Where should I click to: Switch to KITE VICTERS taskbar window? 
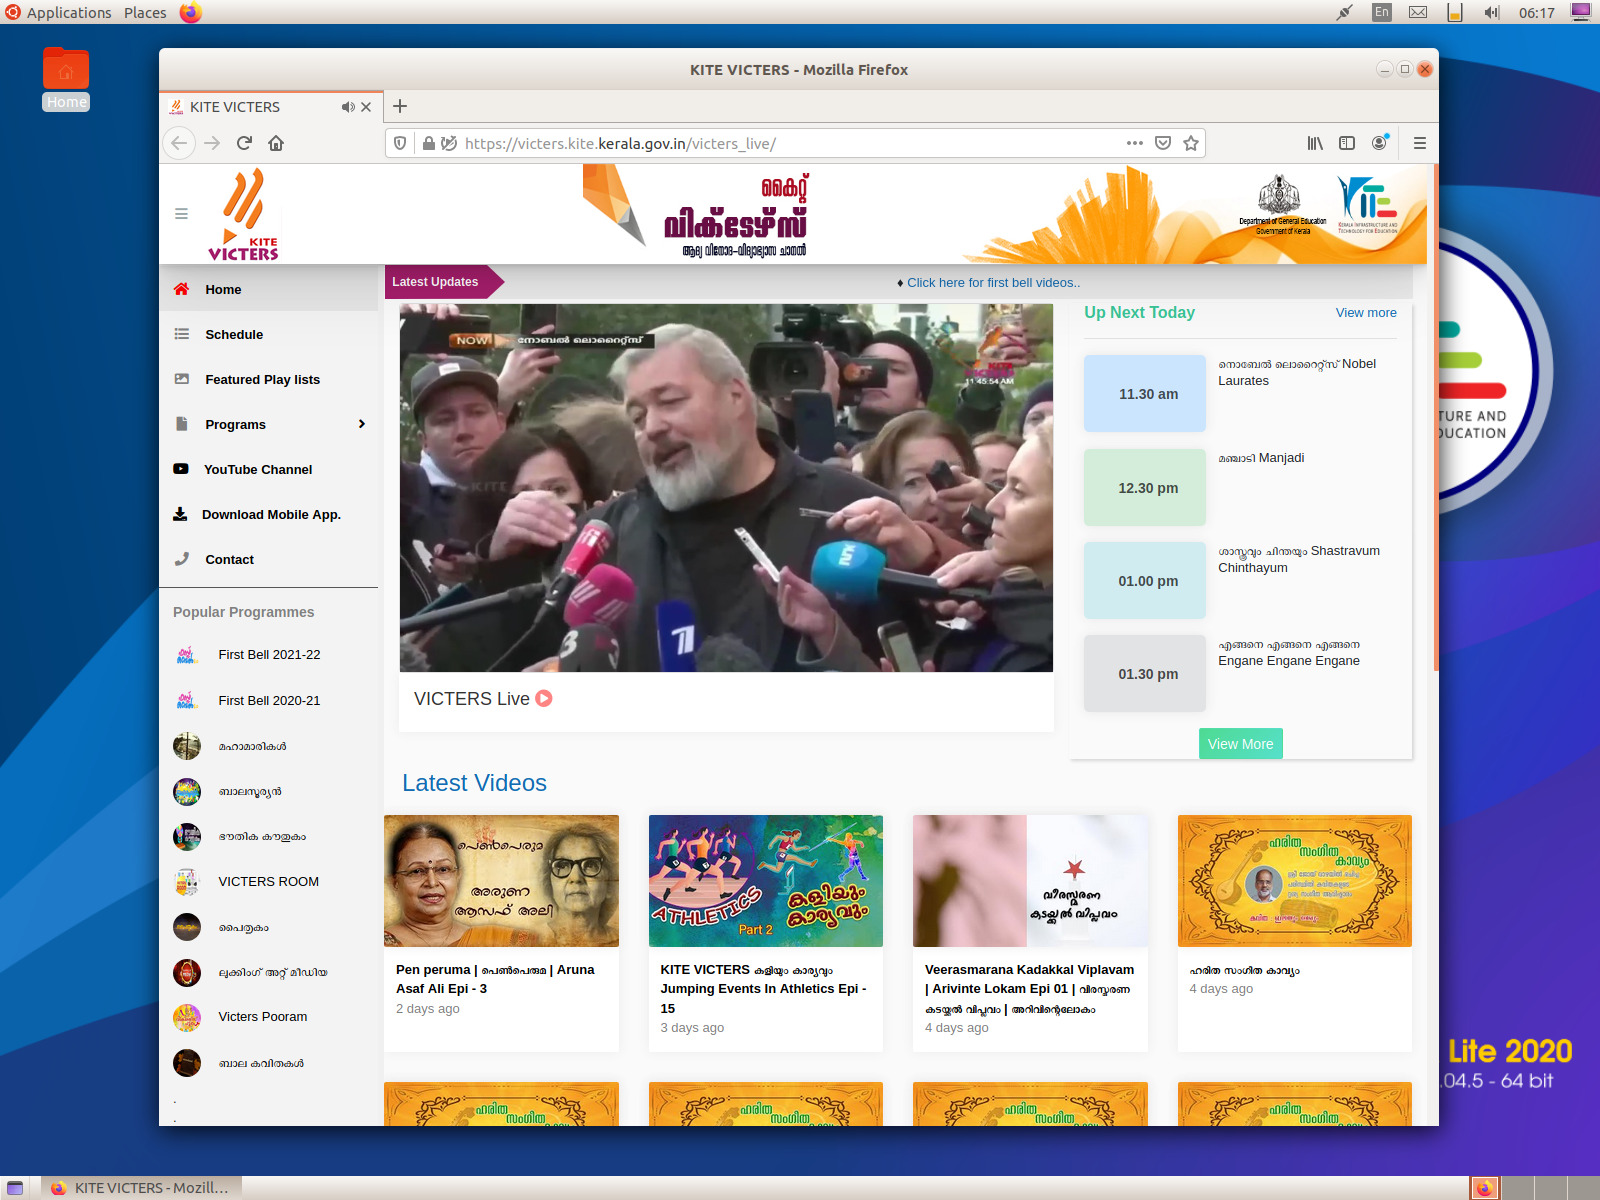[141, 1188]
